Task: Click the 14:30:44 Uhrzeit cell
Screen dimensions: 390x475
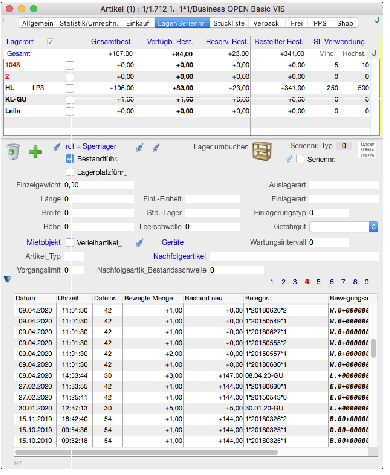Action: (x=75, y=376)
